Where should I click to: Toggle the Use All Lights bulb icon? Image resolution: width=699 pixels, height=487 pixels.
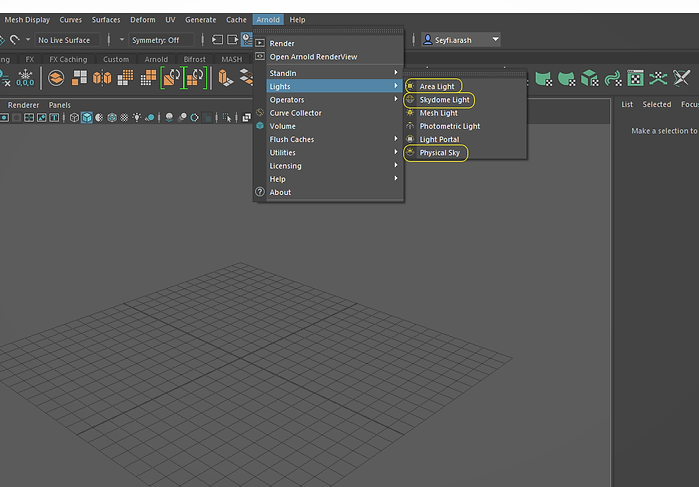137,117
